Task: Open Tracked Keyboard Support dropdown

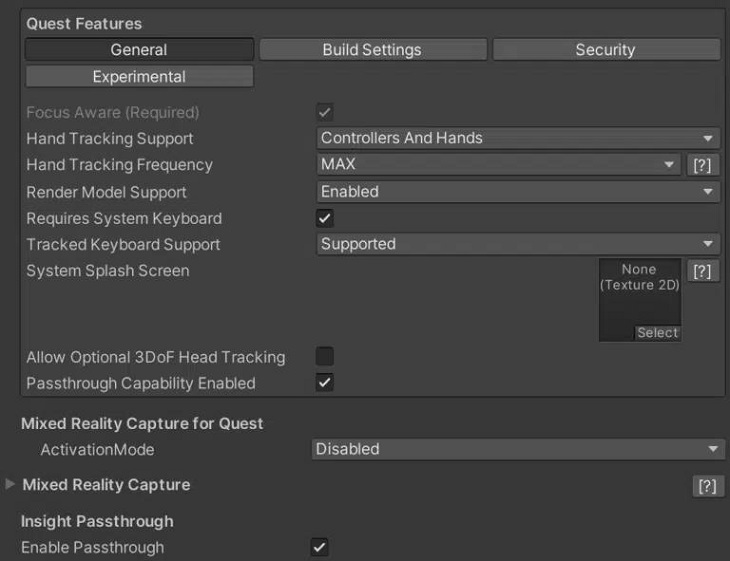Action: point(518,244)
